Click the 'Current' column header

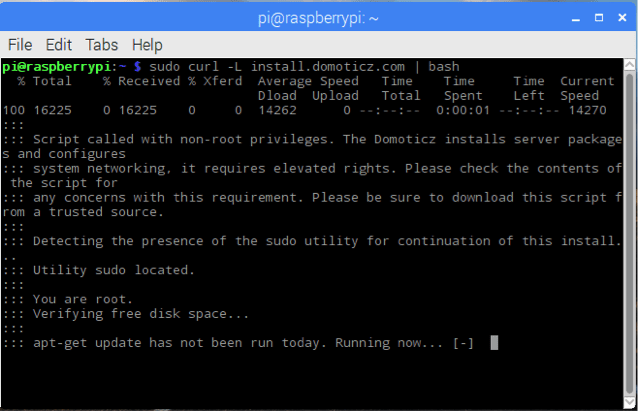[x=587, y=81]
